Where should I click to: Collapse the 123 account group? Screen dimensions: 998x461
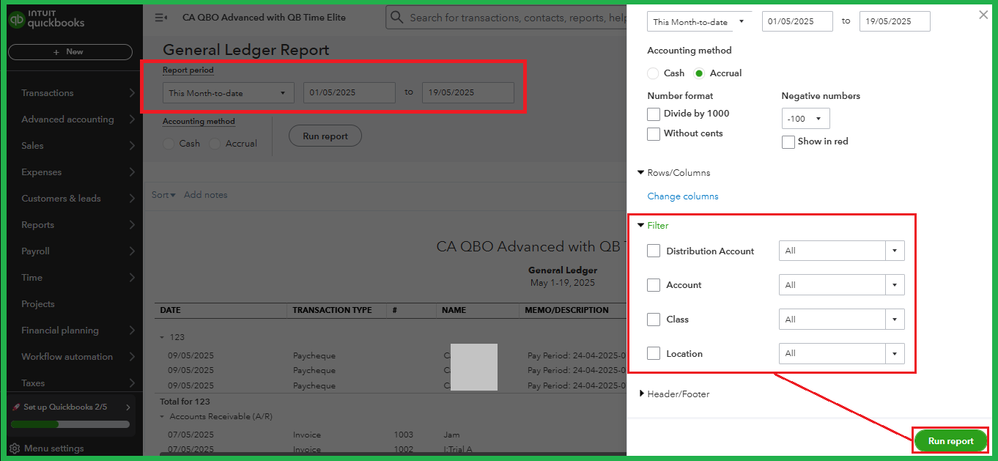[x=162, y=337]
